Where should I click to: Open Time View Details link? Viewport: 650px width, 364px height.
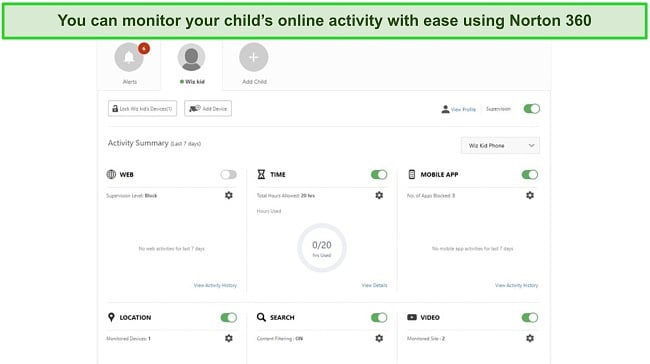pos(374,285)
